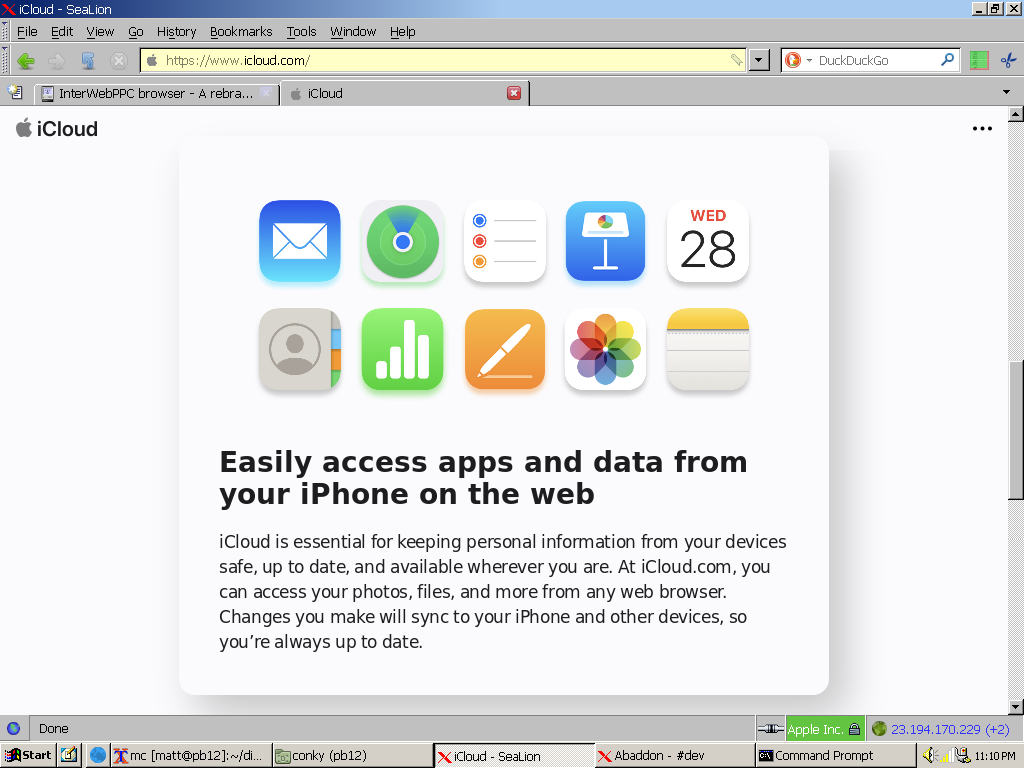Click the globe icon beside the IP address
The width and height of the screenshot is (1024, 768).
pos(879,728)
